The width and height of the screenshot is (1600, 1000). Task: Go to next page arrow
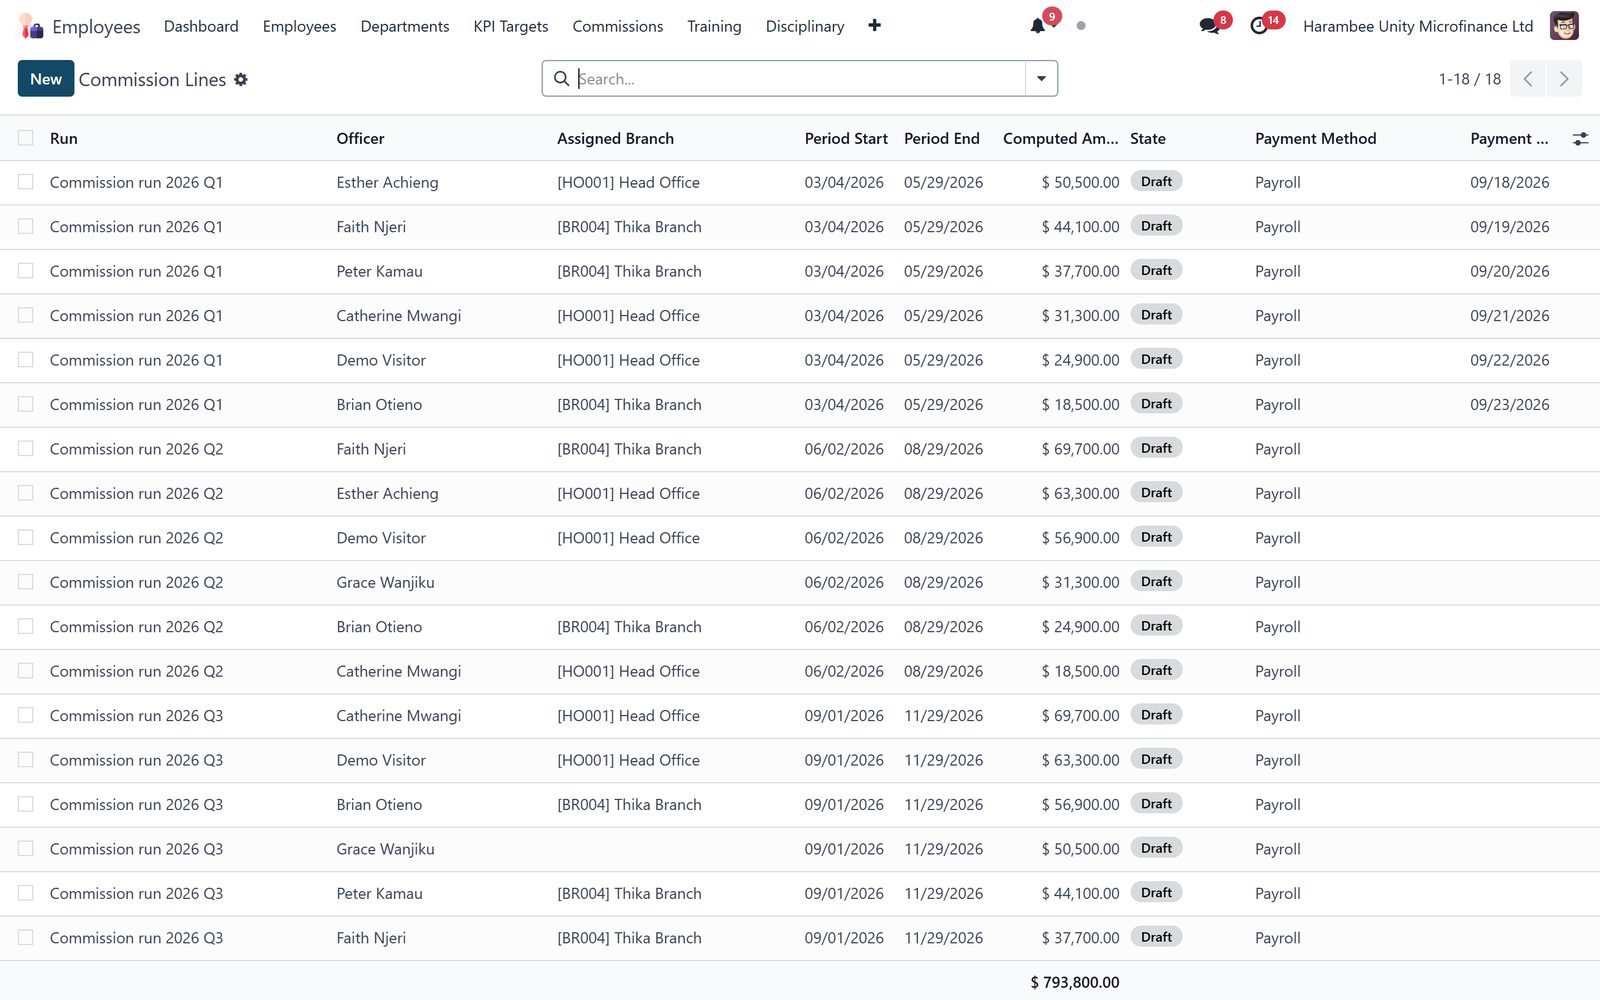(x=1564, y=79)
